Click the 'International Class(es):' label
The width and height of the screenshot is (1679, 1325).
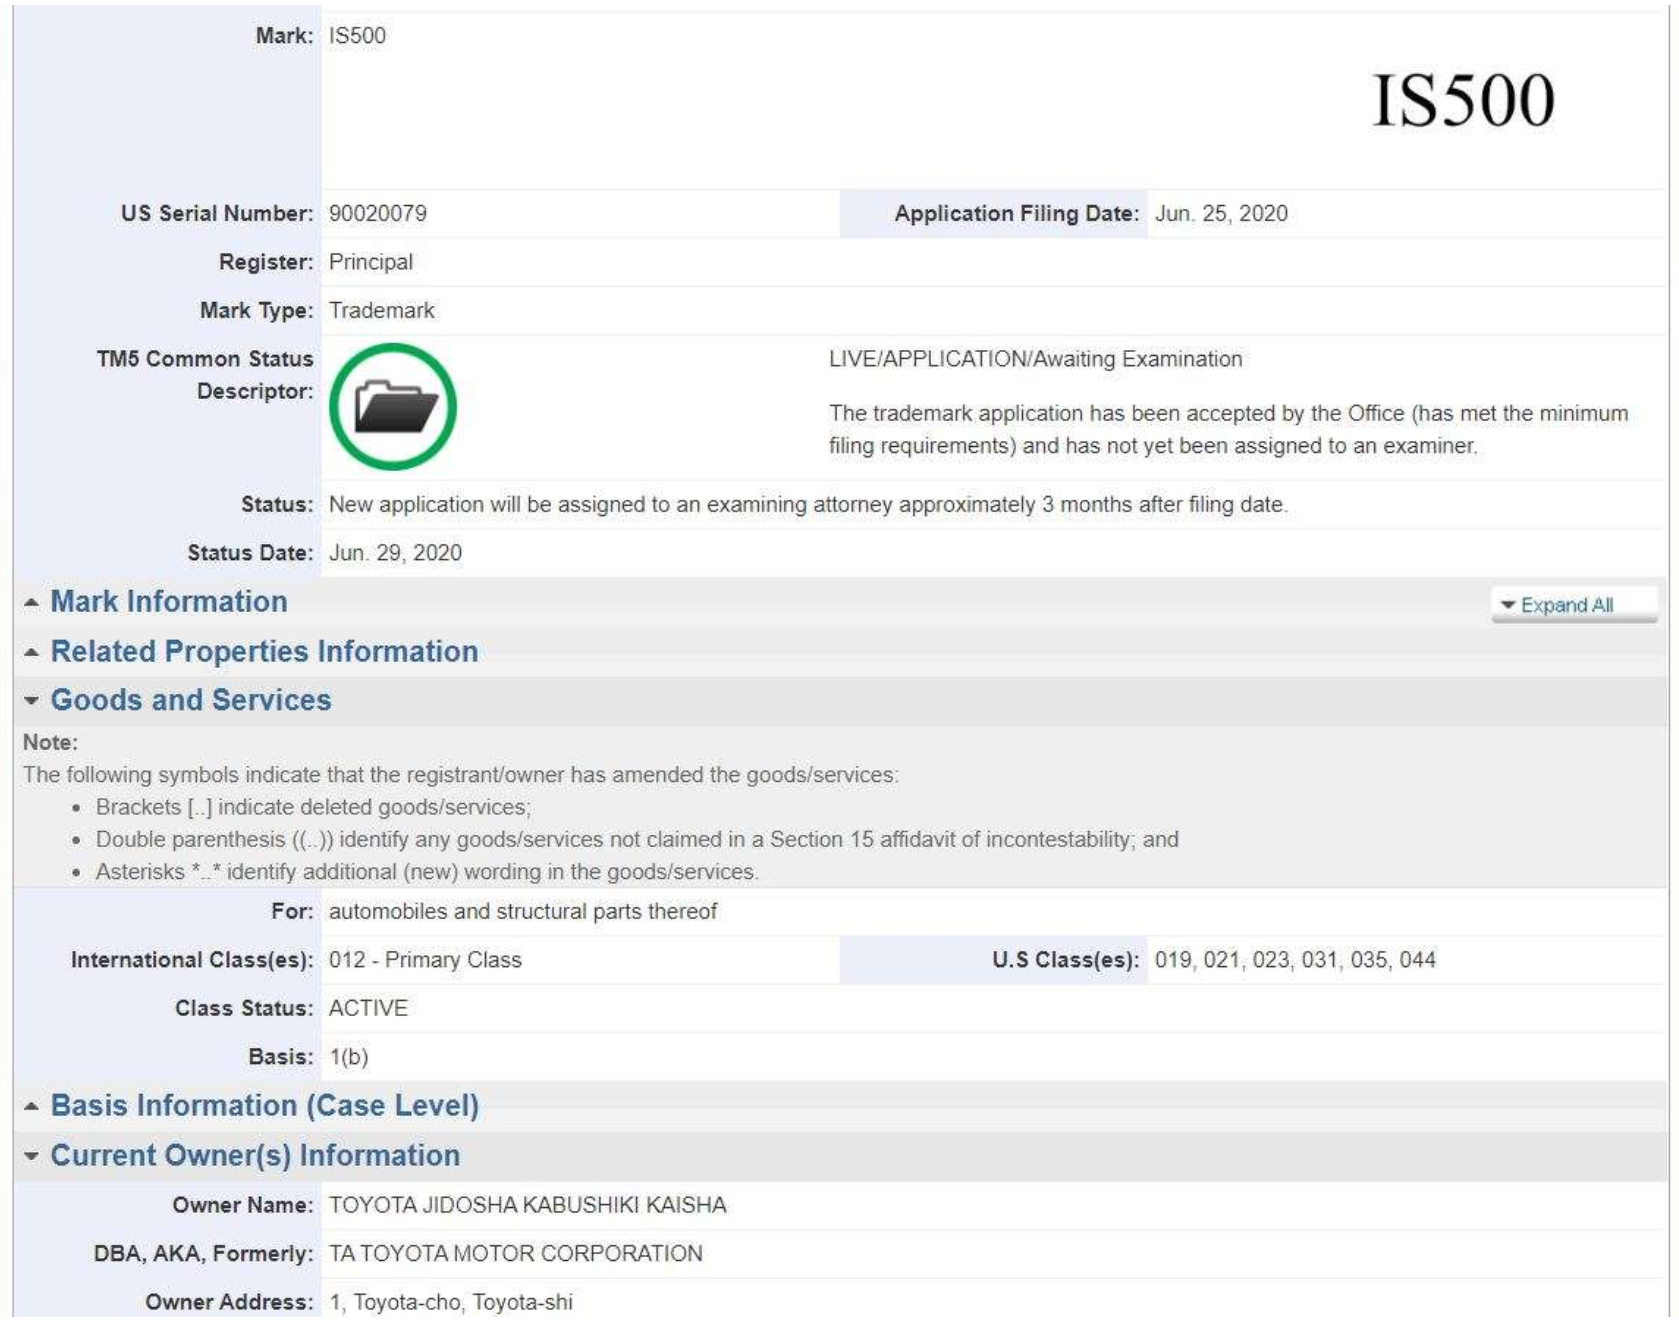point(192,960)
